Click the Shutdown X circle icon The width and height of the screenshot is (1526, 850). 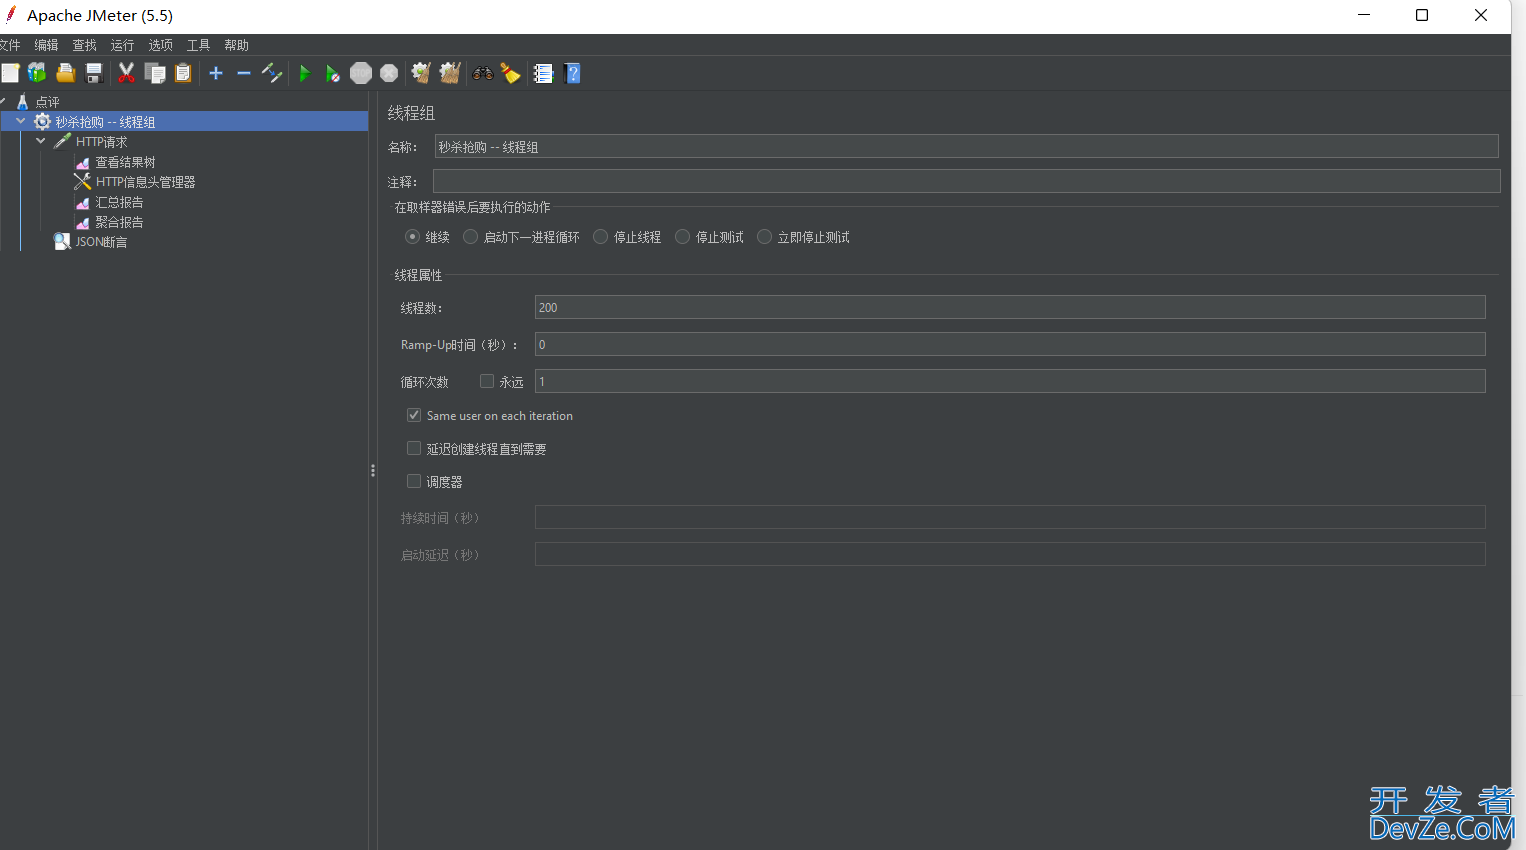(x=389, y=73)
